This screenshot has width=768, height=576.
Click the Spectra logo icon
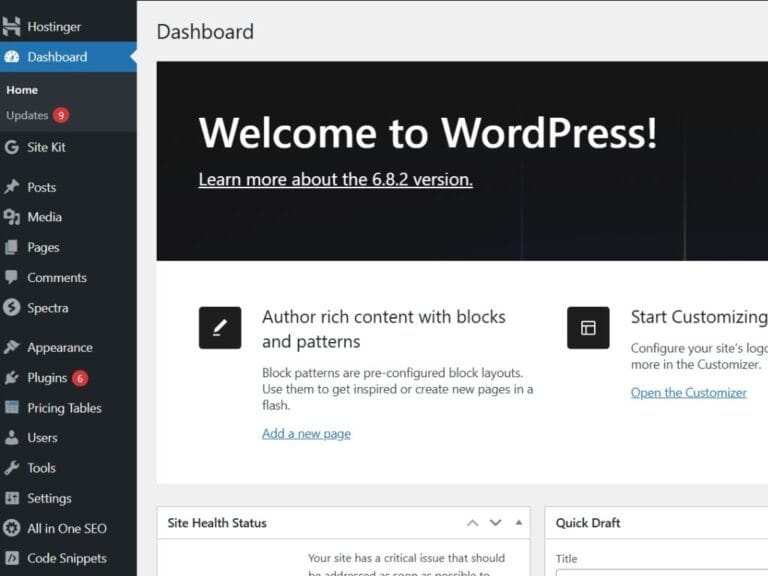11,308
